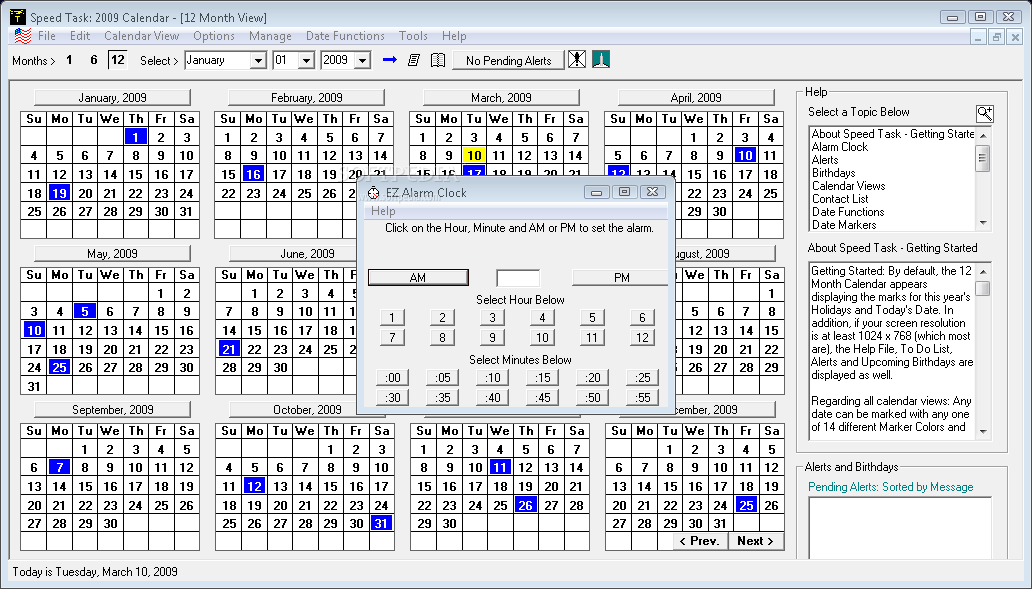Click the May, 2009 month header button
Image resolution: width=1032 pixels, height=589 pixels.
tap(112, 253)
